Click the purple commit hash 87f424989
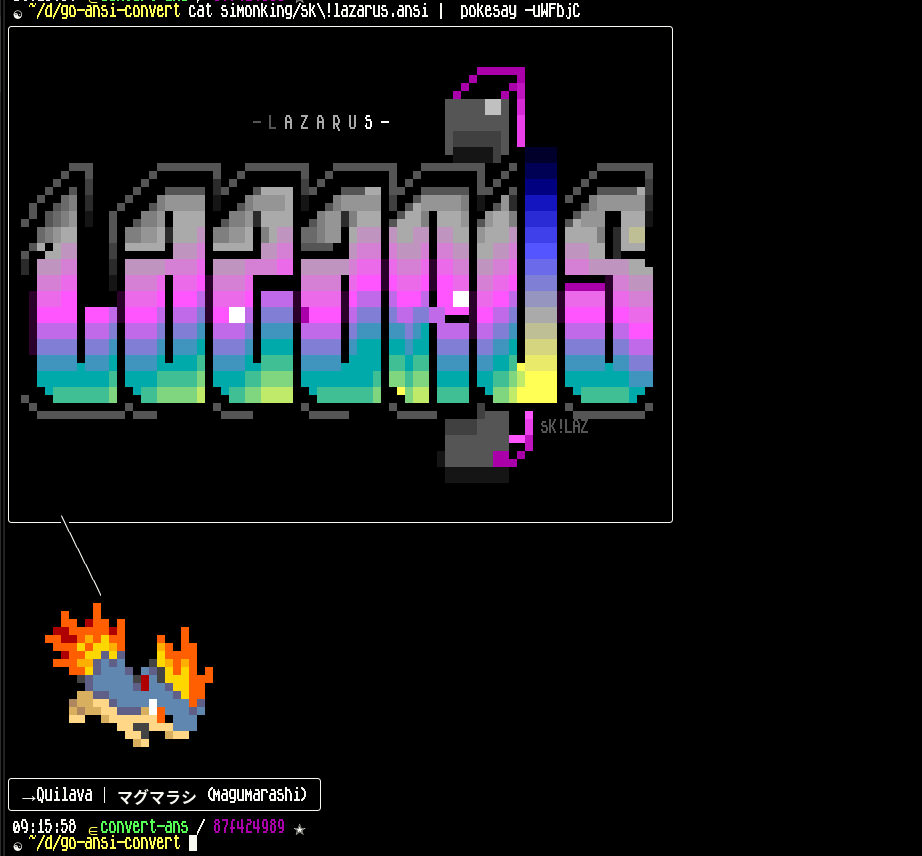Image resolution: width=922 pixels, height=856 pixels. point(248,828)
